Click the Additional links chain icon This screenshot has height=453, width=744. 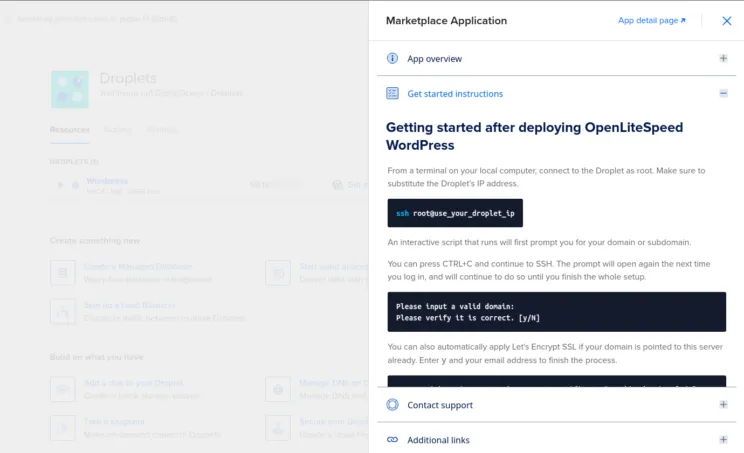coord(393,440)
